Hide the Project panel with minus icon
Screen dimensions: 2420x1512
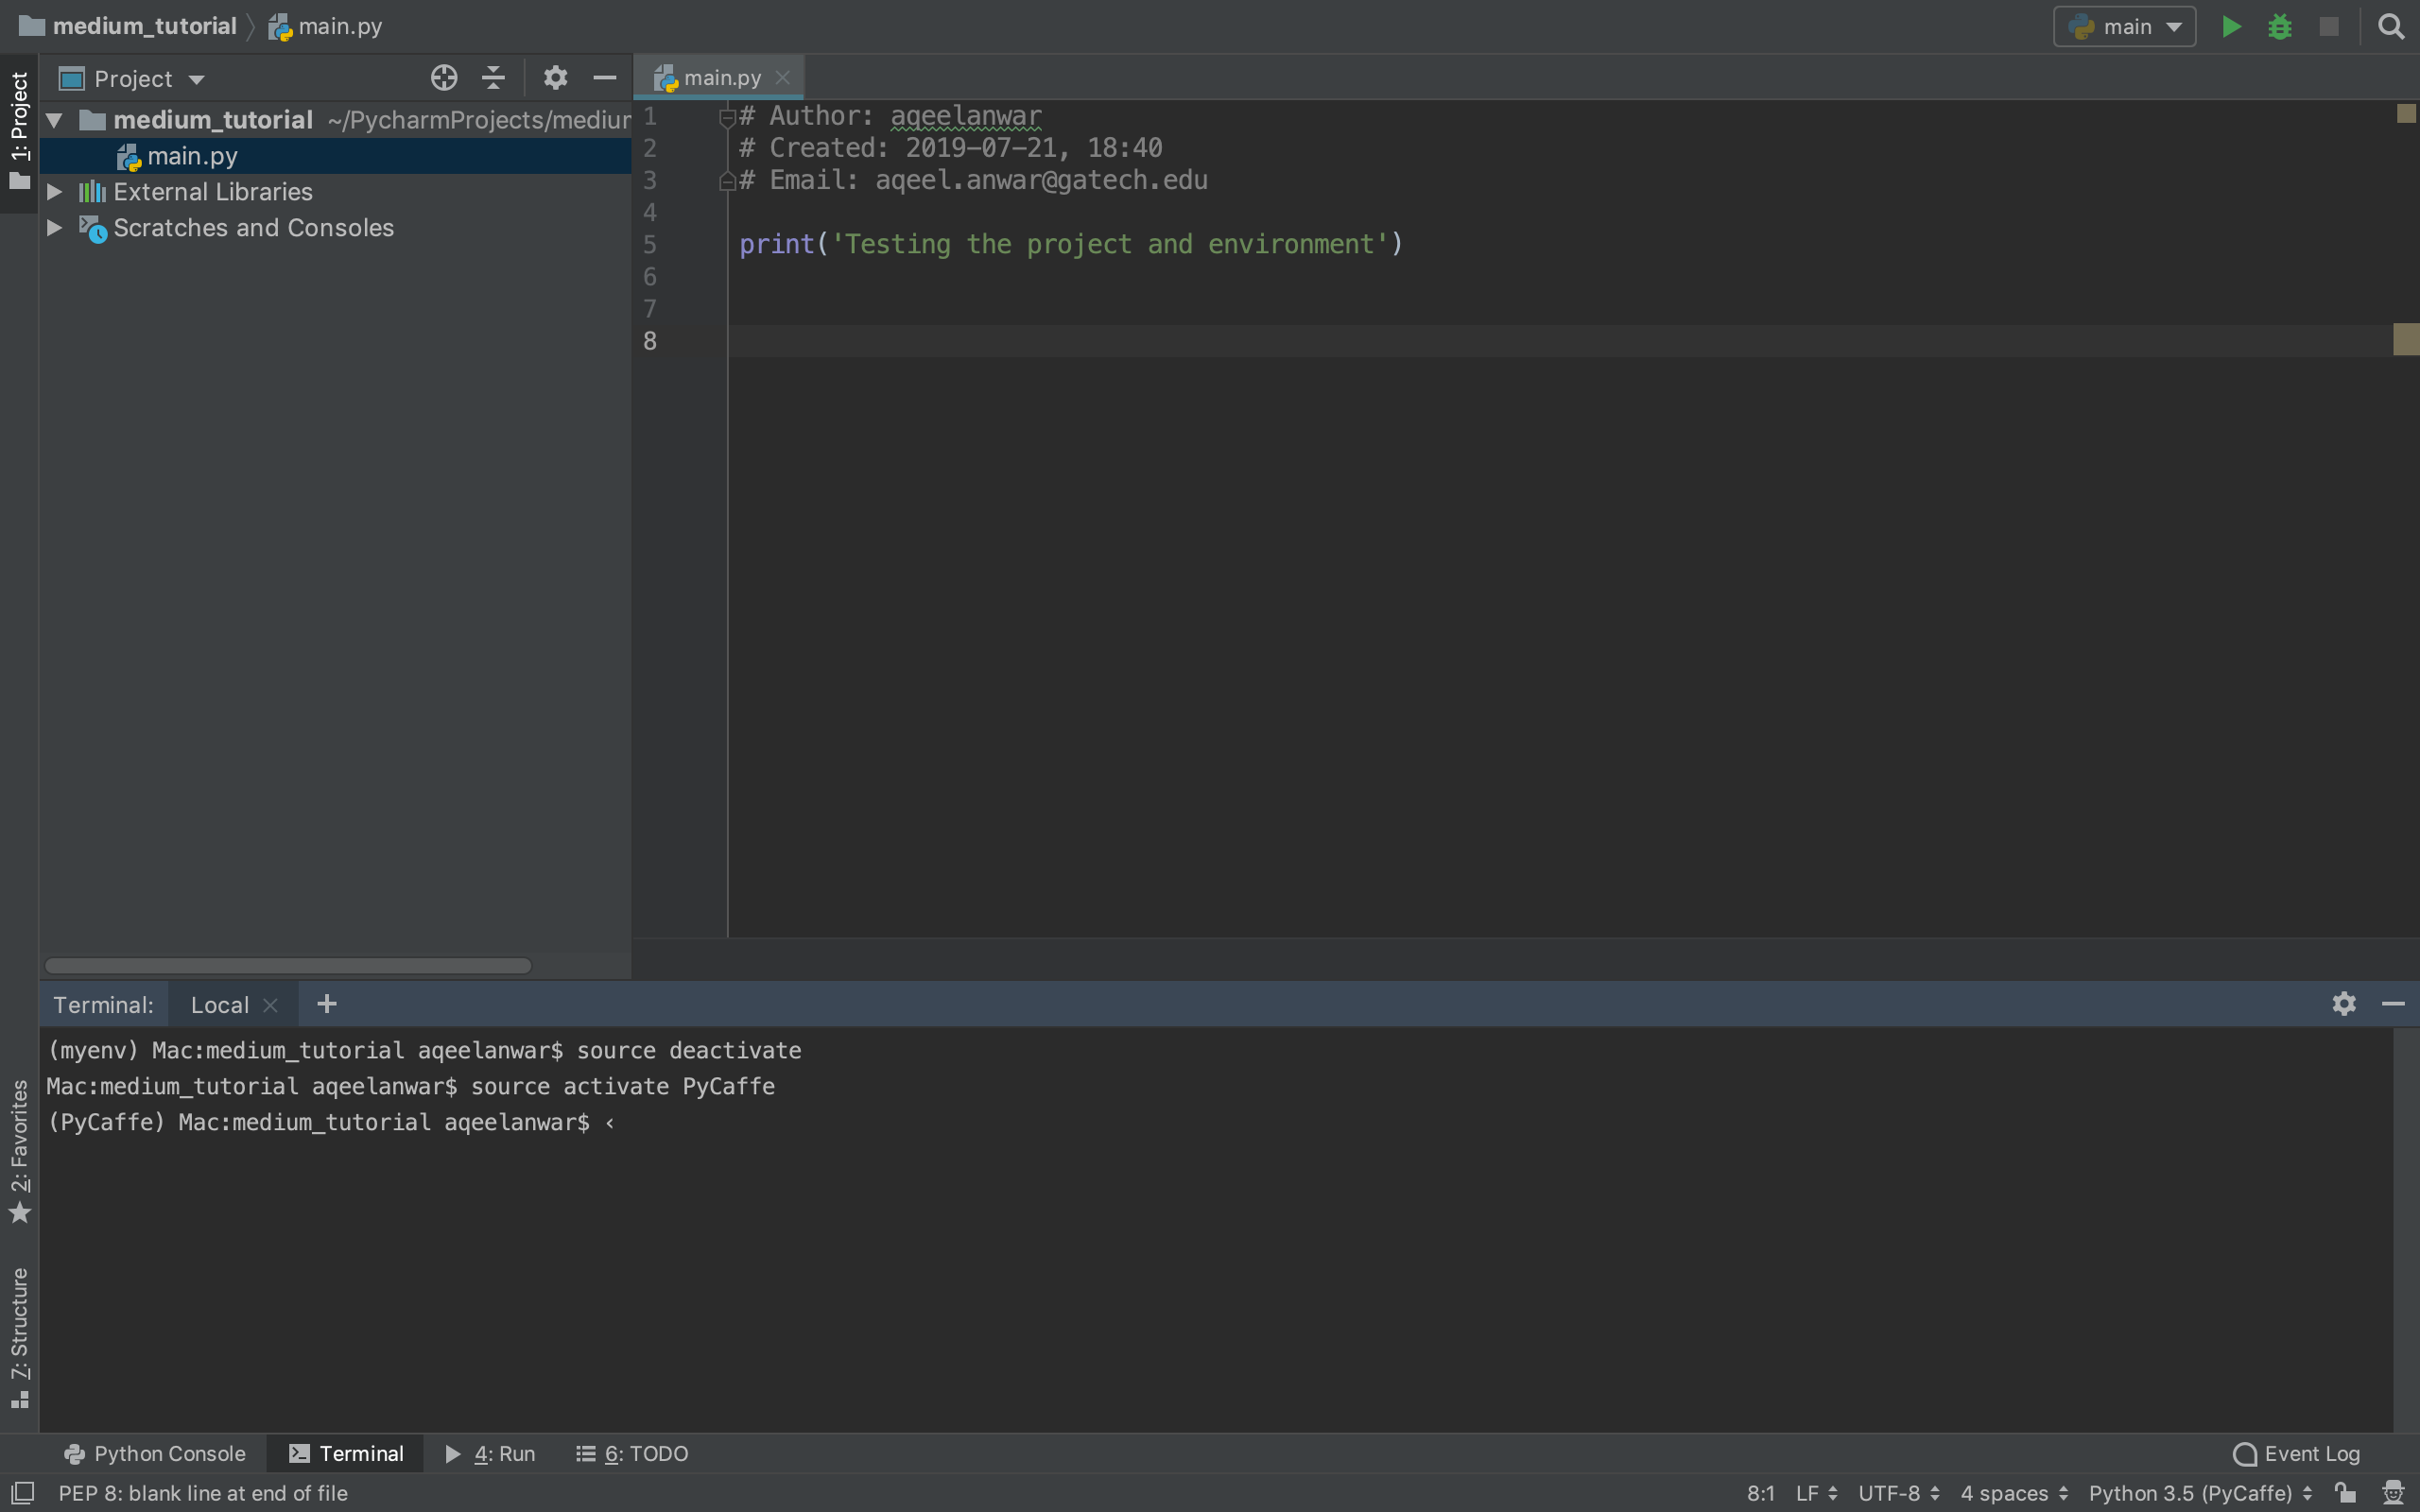pos(604,78)
